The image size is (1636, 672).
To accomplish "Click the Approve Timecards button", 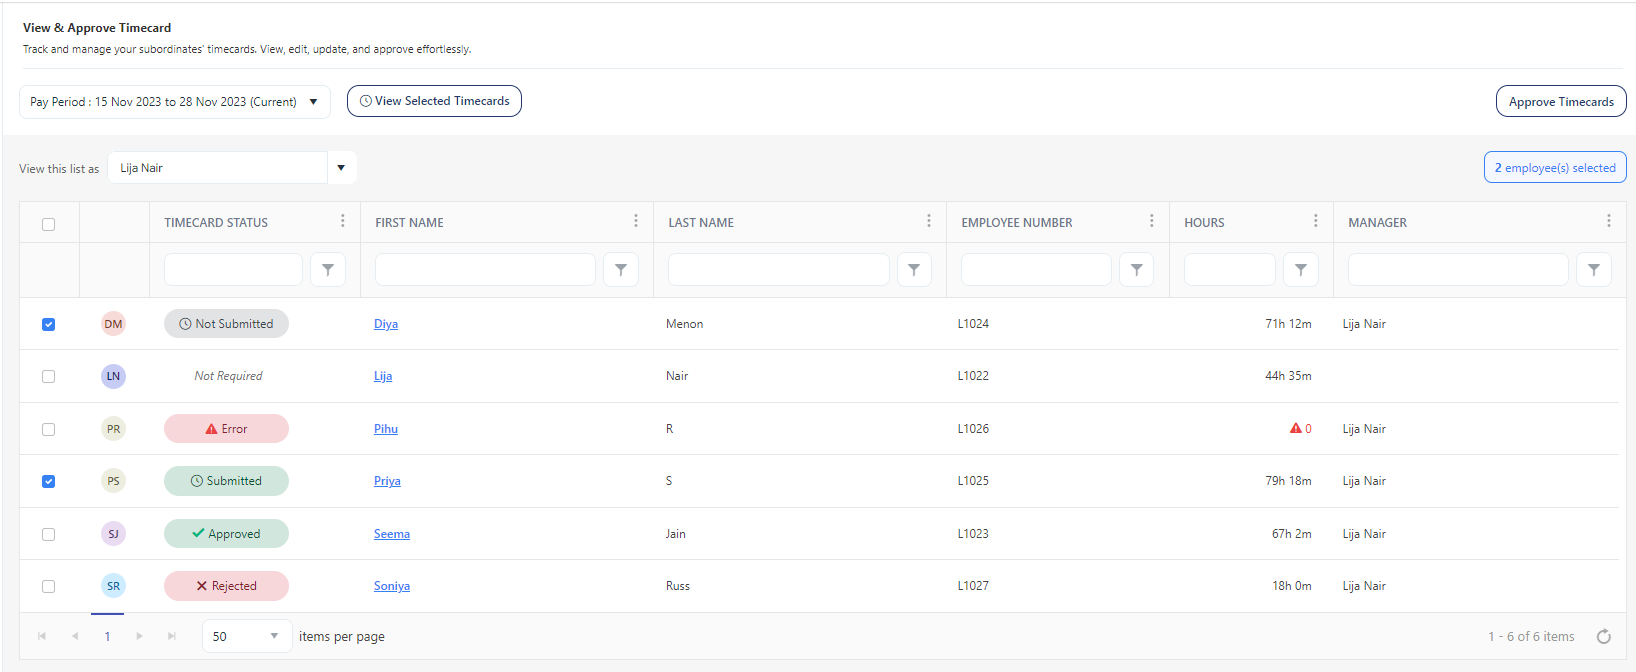I will pyautogui.click(x=1560, y=102).
